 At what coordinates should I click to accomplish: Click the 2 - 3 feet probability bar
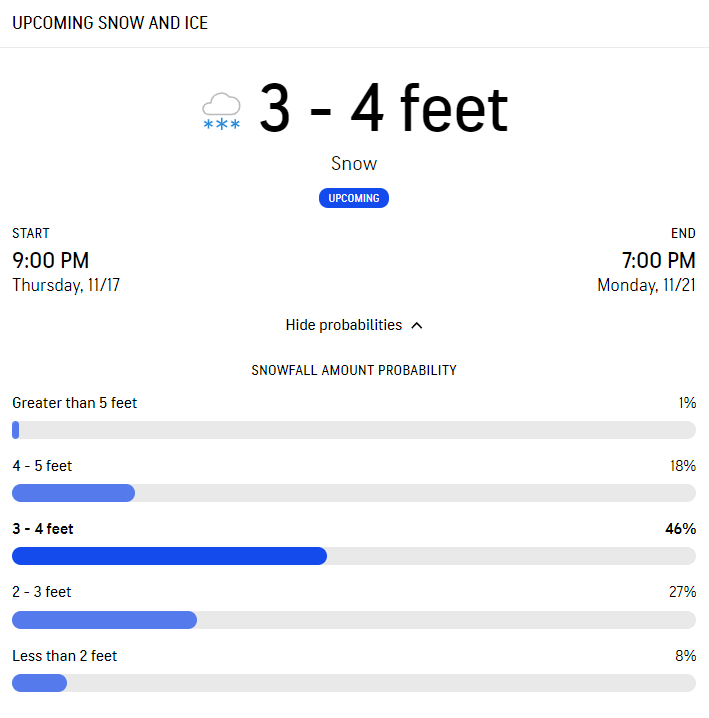[354, 620]
